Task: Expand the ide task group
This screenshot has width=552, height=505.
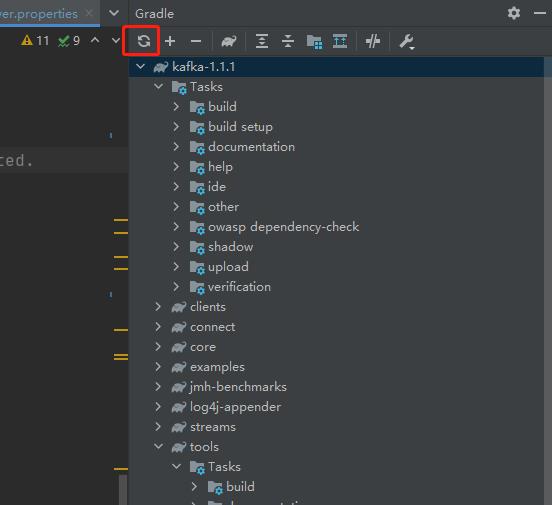Action: pyautogui.click(x=176, y=187)
